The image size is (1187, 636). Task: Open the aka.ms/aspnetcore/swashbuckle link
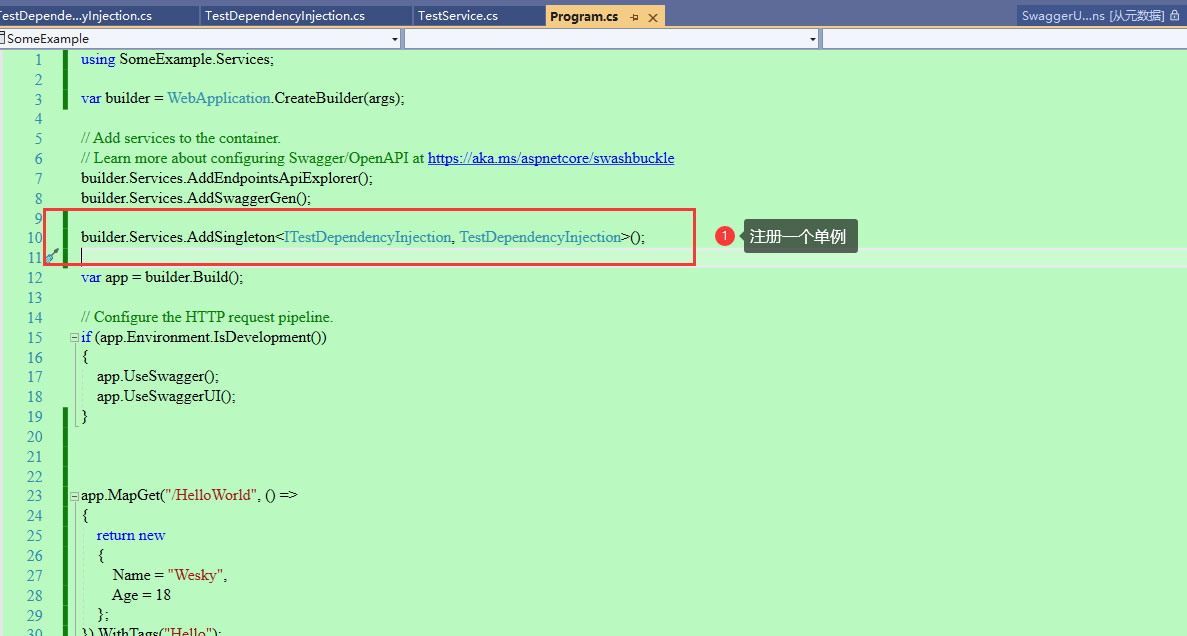[550, 158]
